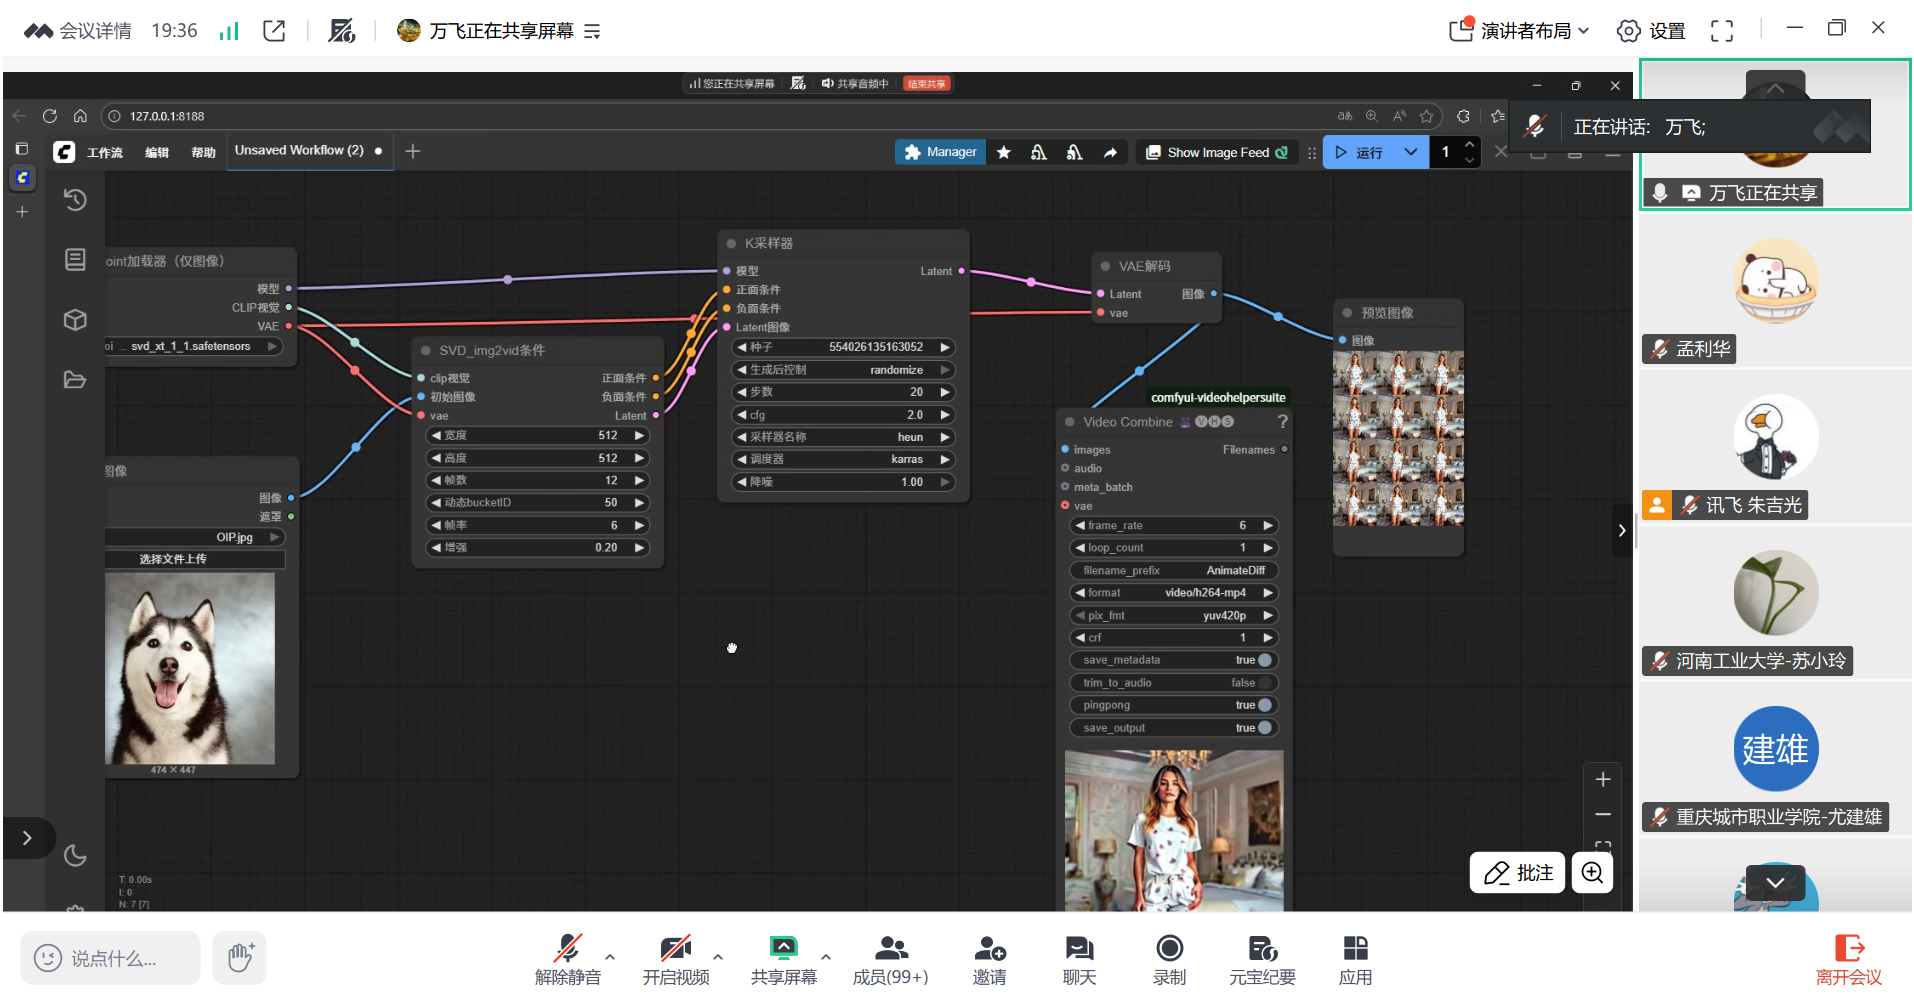Toggle the pingpong switch

coord(1264,705)
